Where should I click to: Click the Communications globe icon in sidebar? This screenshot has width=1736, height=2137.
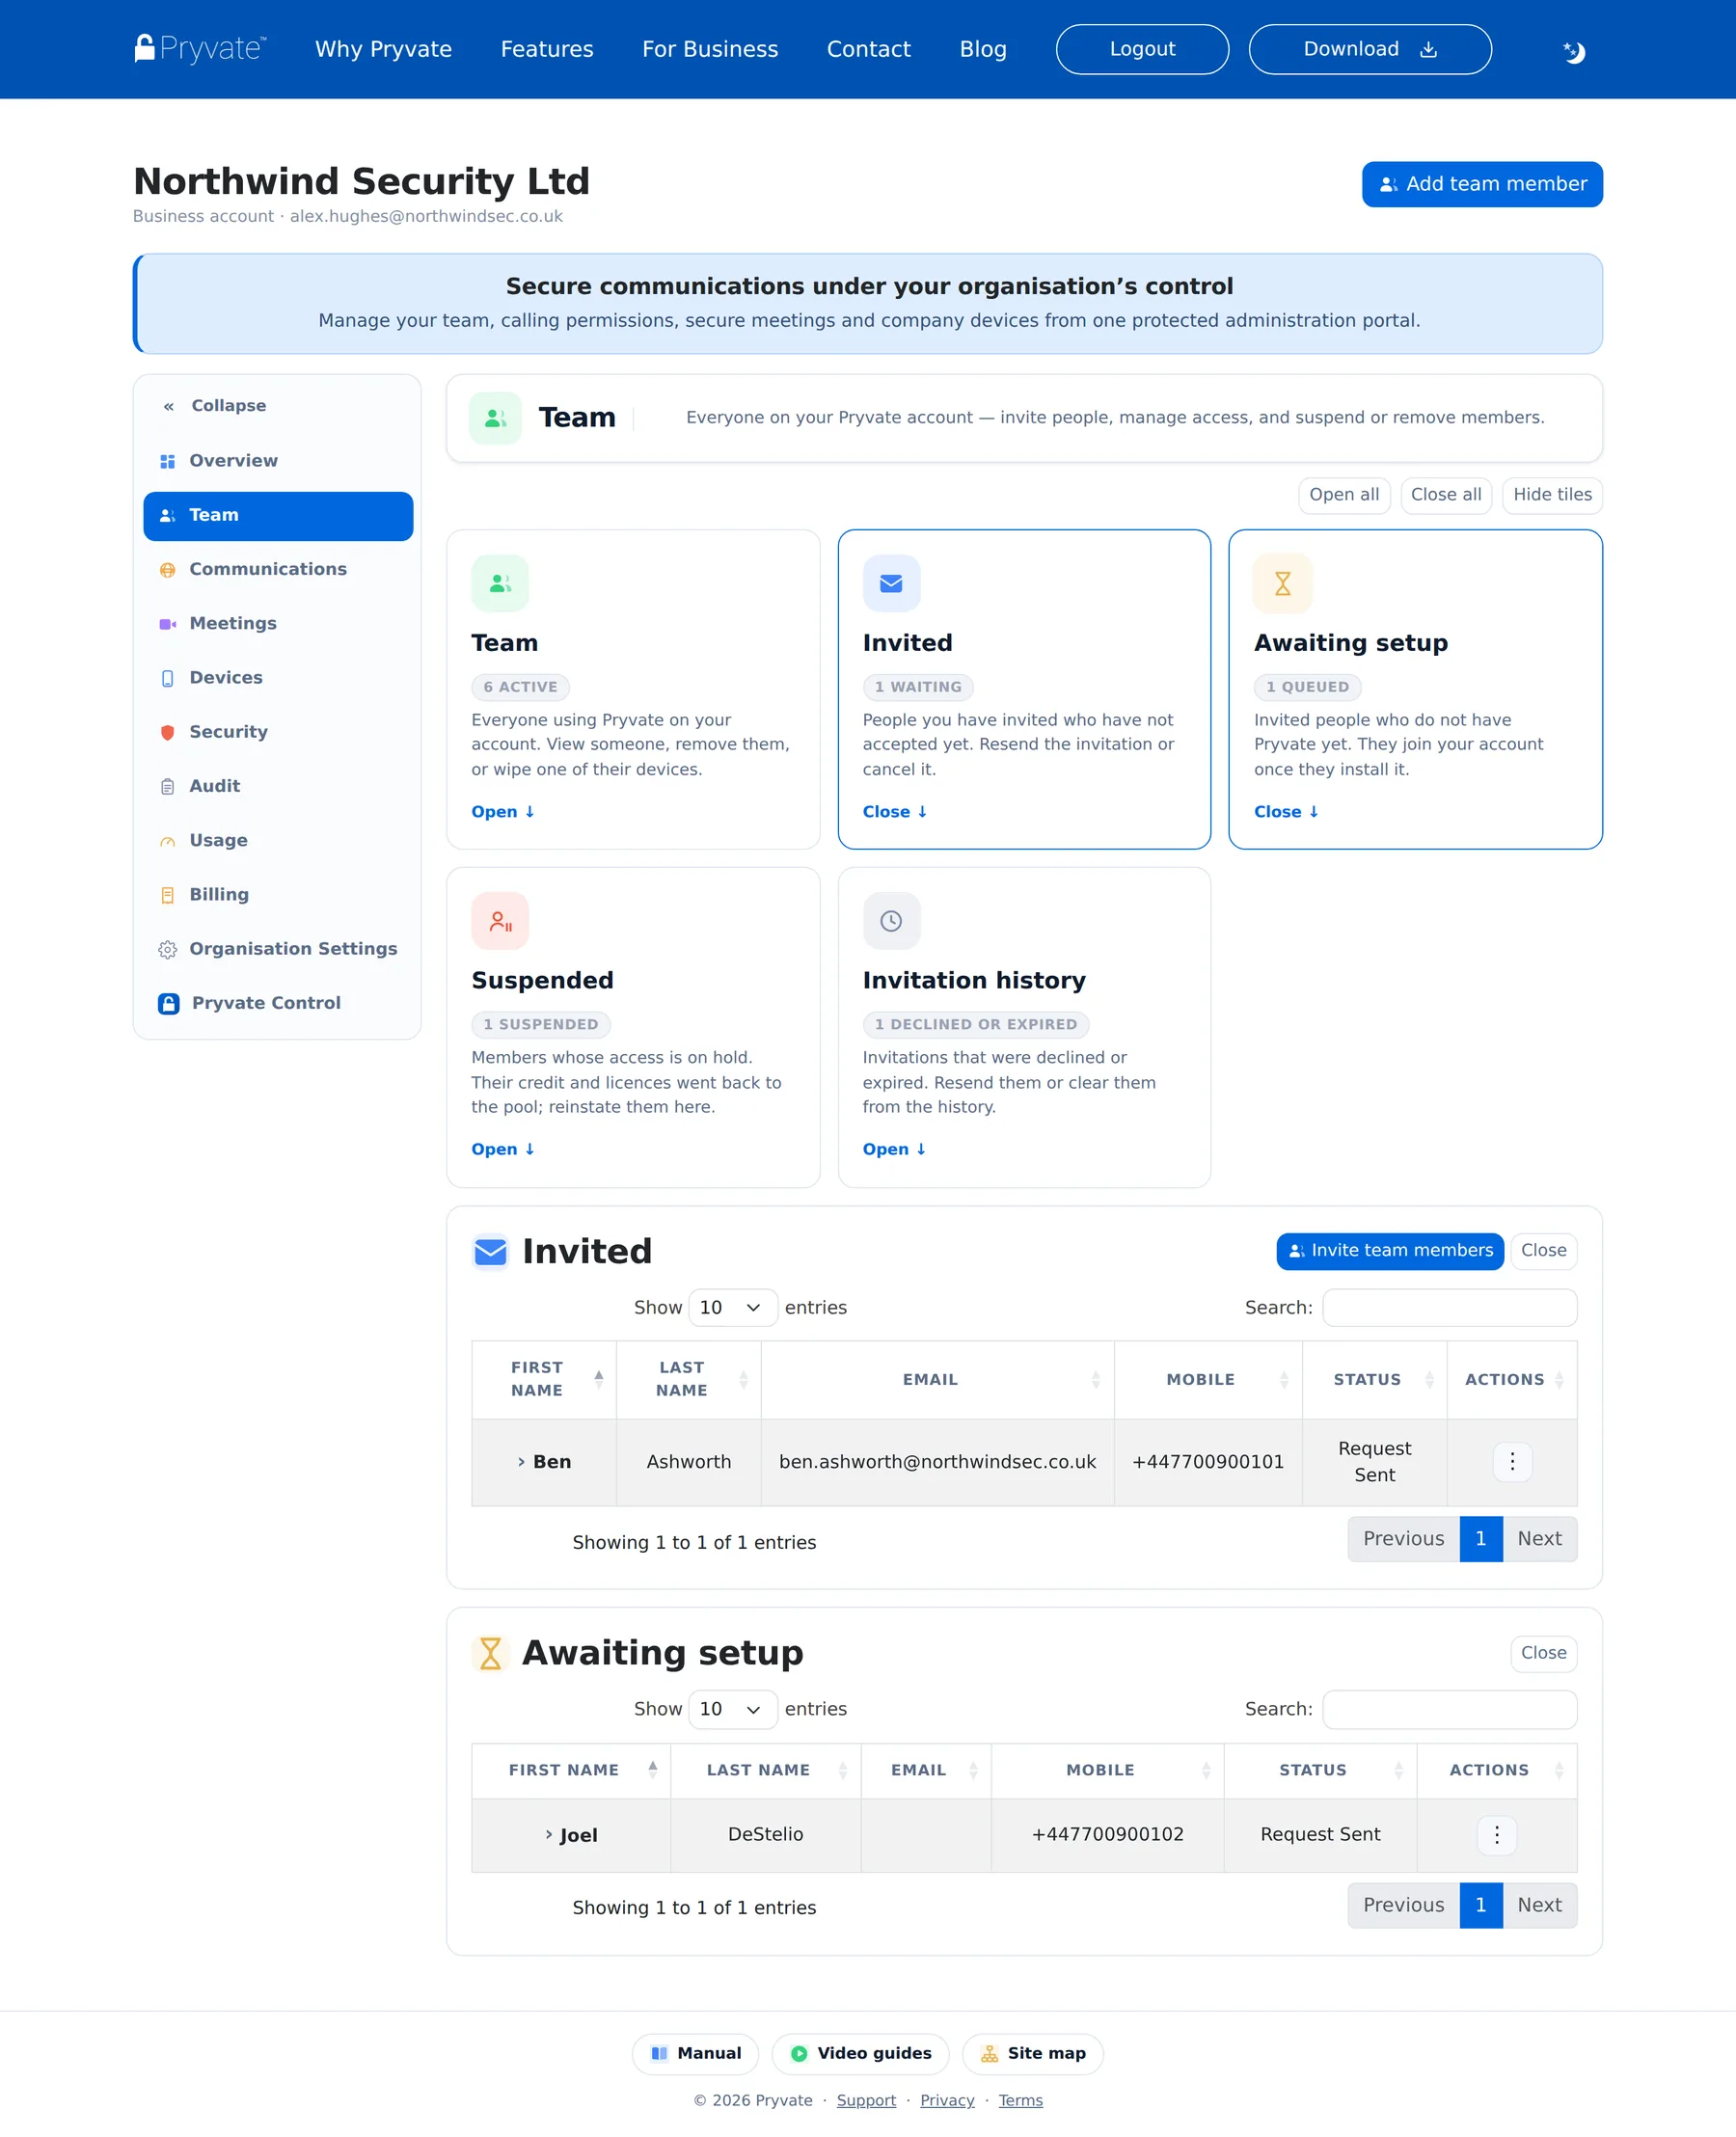[x=167, y=569]
